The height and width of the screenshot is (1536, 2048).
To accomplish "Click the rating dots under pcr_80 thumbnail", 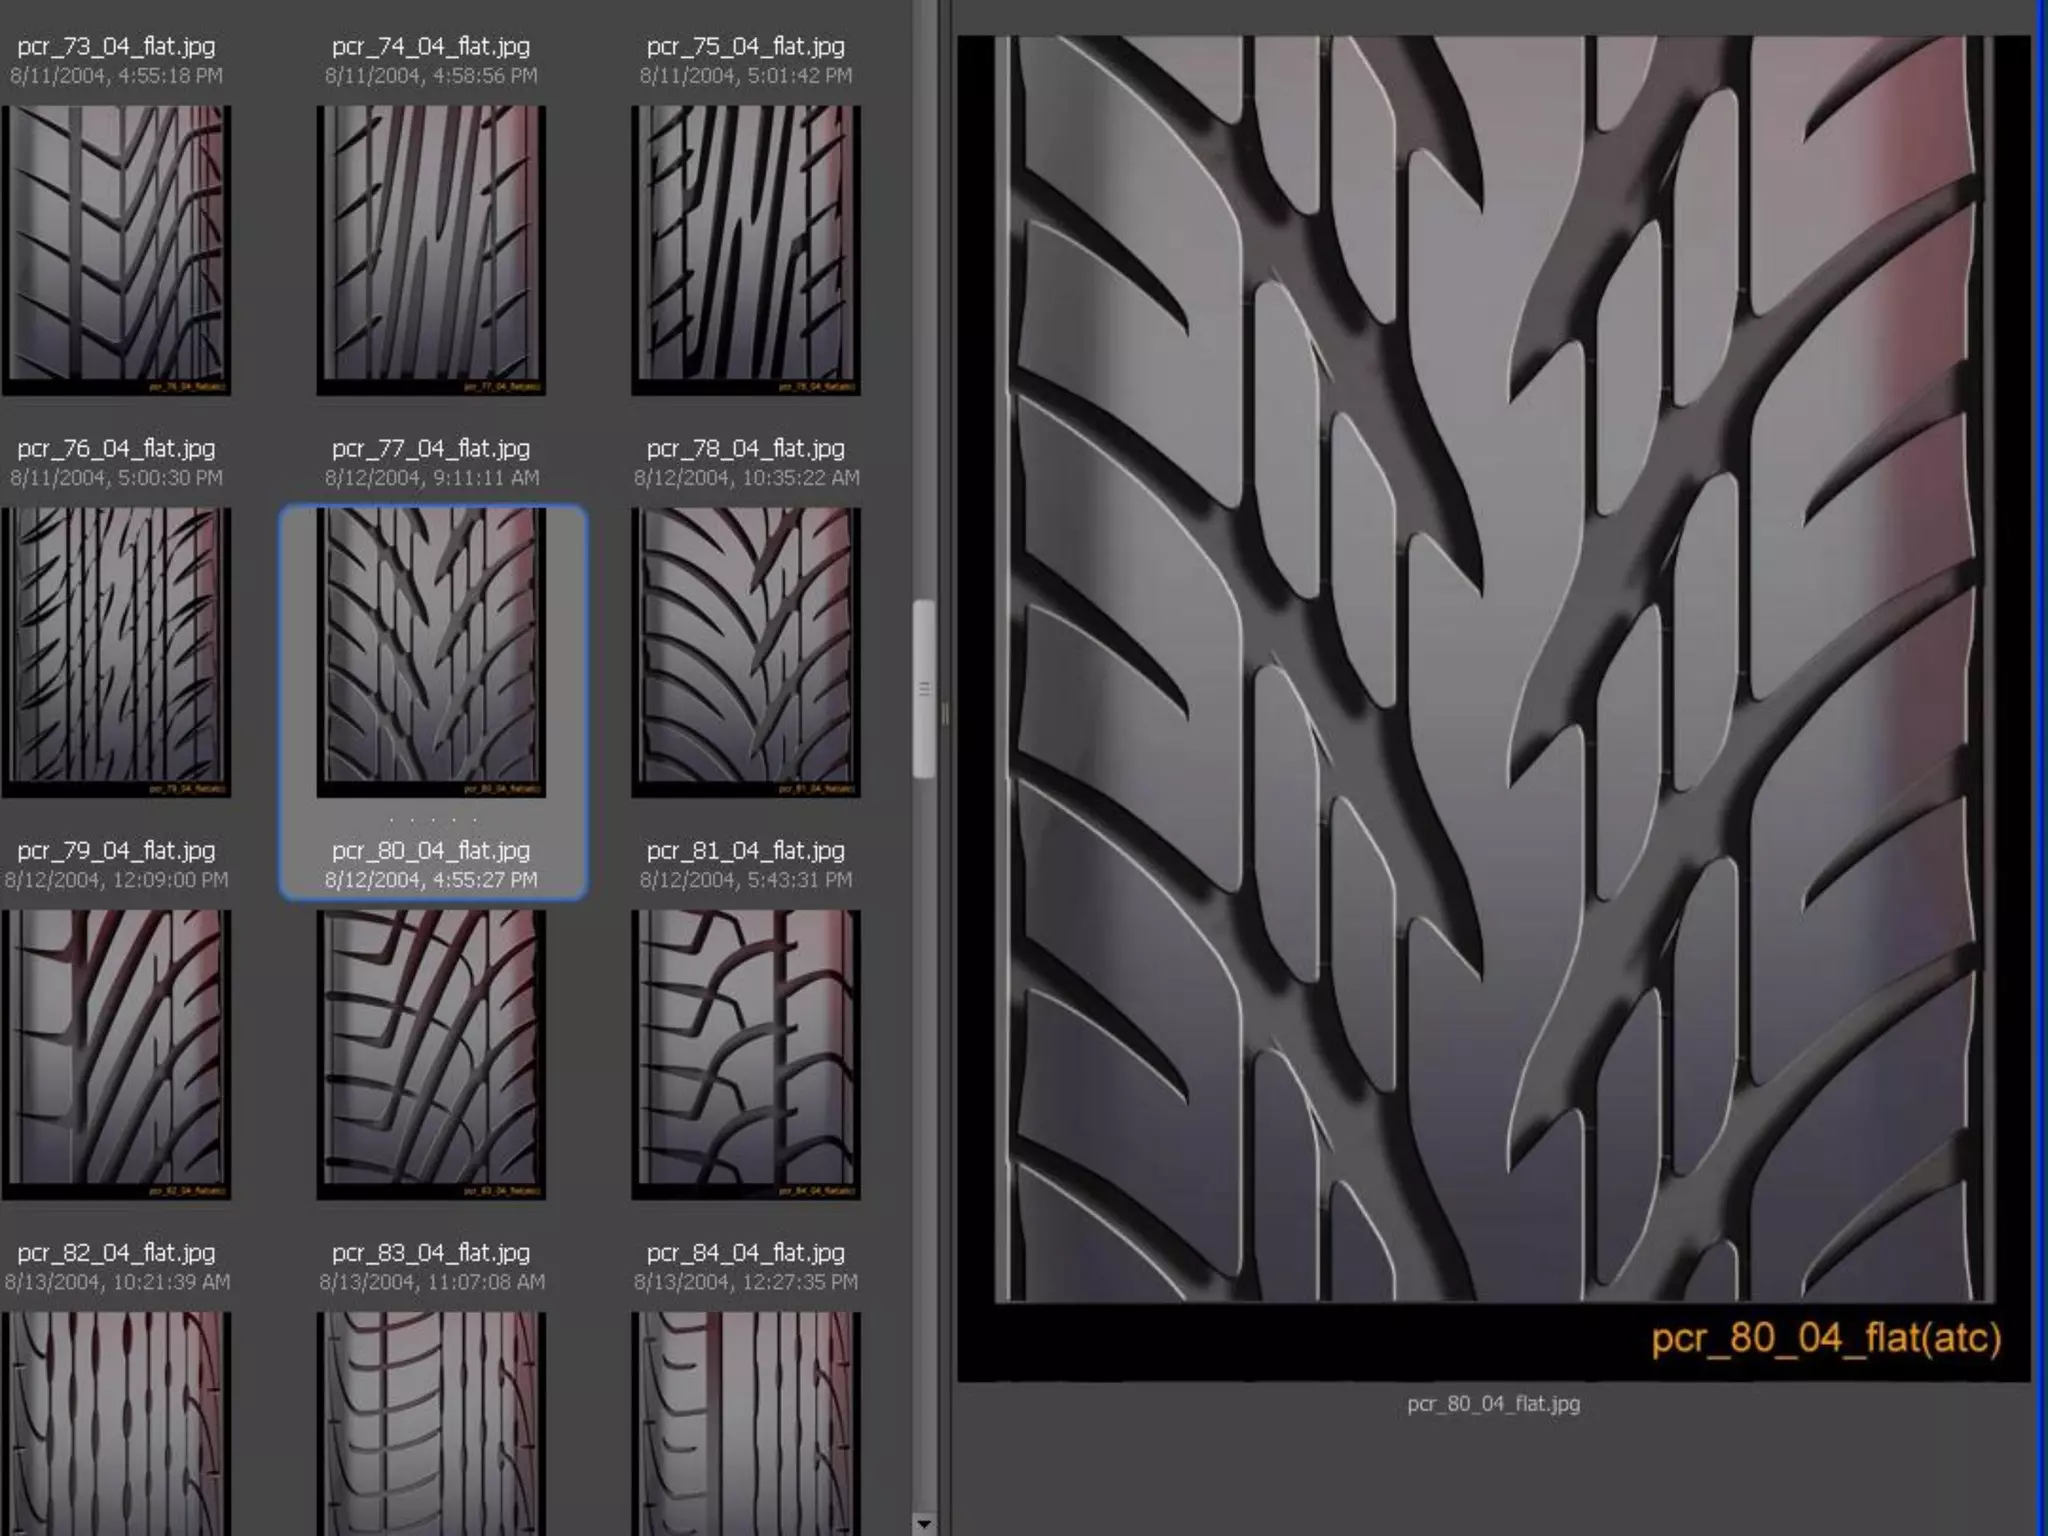I will (x=432, y=820).
